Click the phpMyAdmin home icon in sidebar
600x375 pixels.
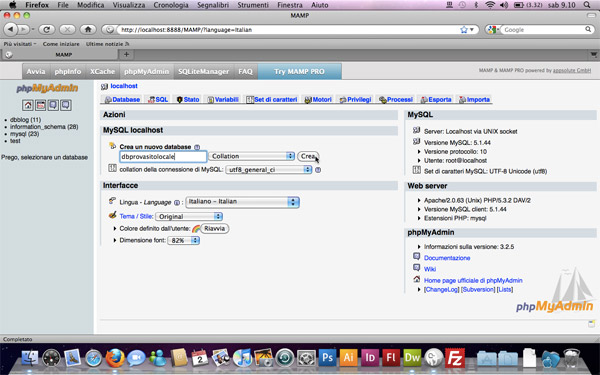click(x=28, y=105)
